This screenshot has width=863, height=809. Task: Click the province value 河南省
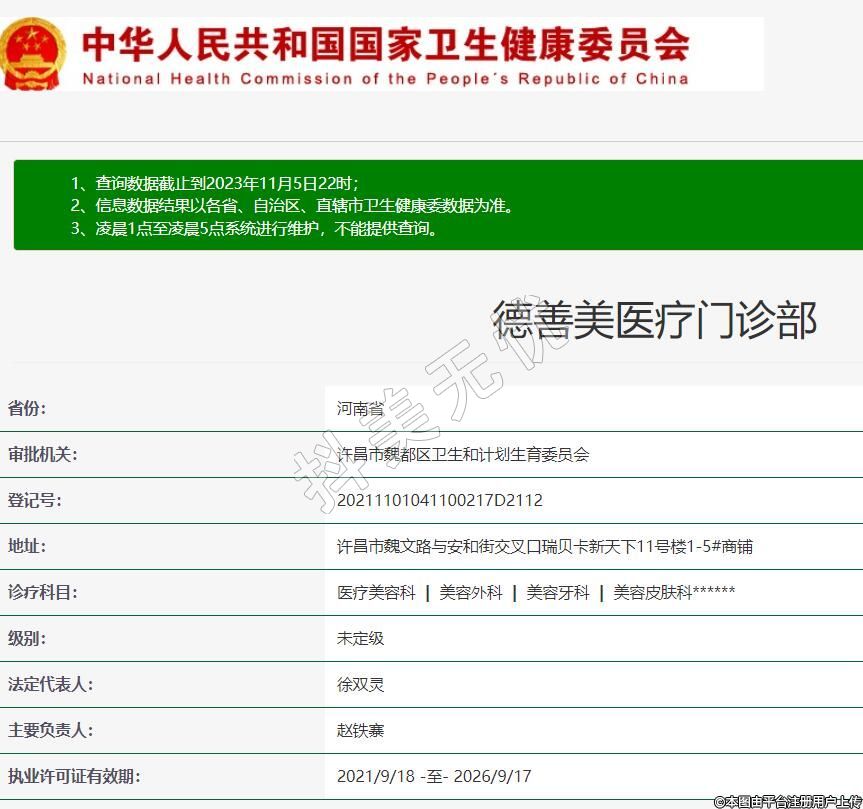(x=360, y=408)
